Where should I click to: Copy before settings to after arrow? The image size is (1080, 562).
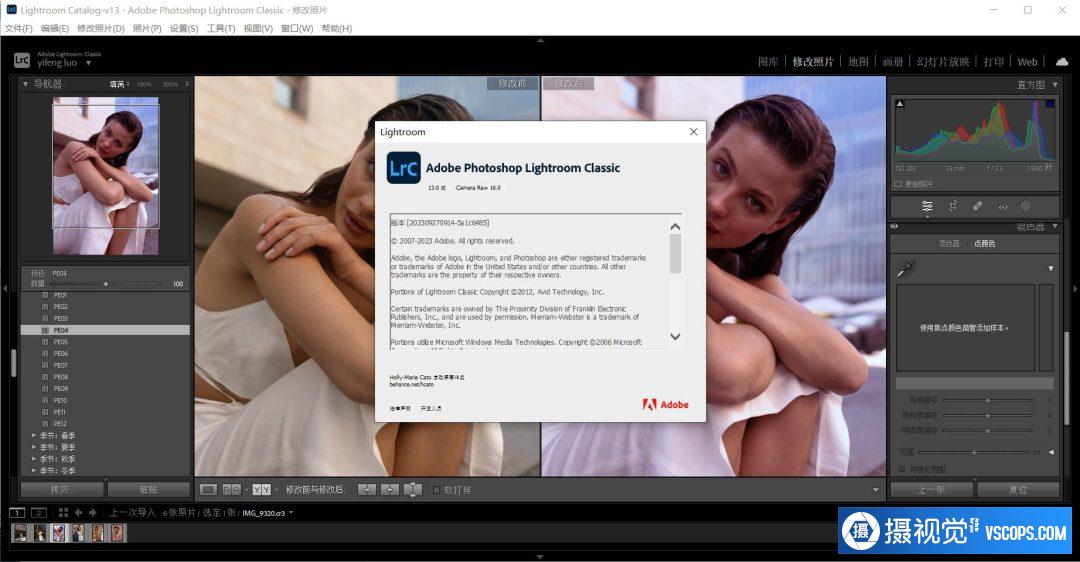click(x=367, y=490)
